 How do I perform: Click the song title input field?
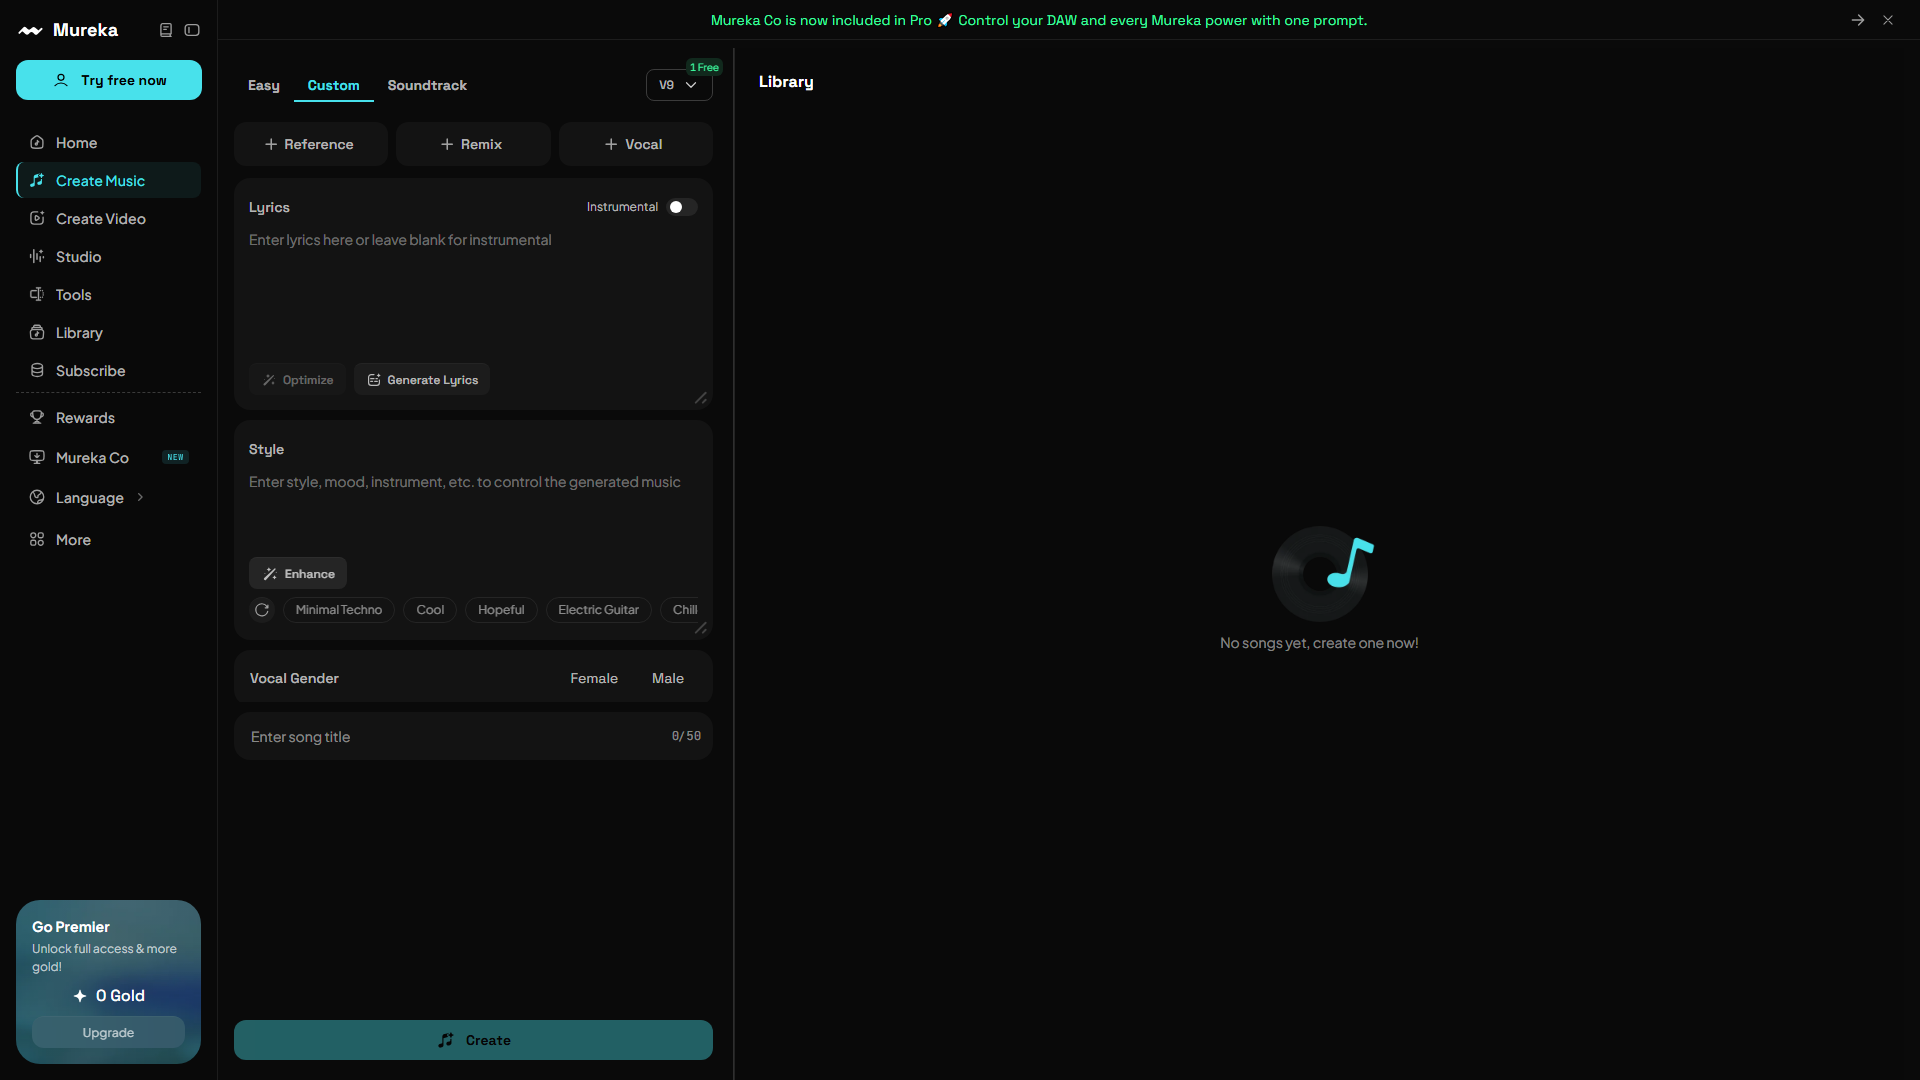coord(473,737)
